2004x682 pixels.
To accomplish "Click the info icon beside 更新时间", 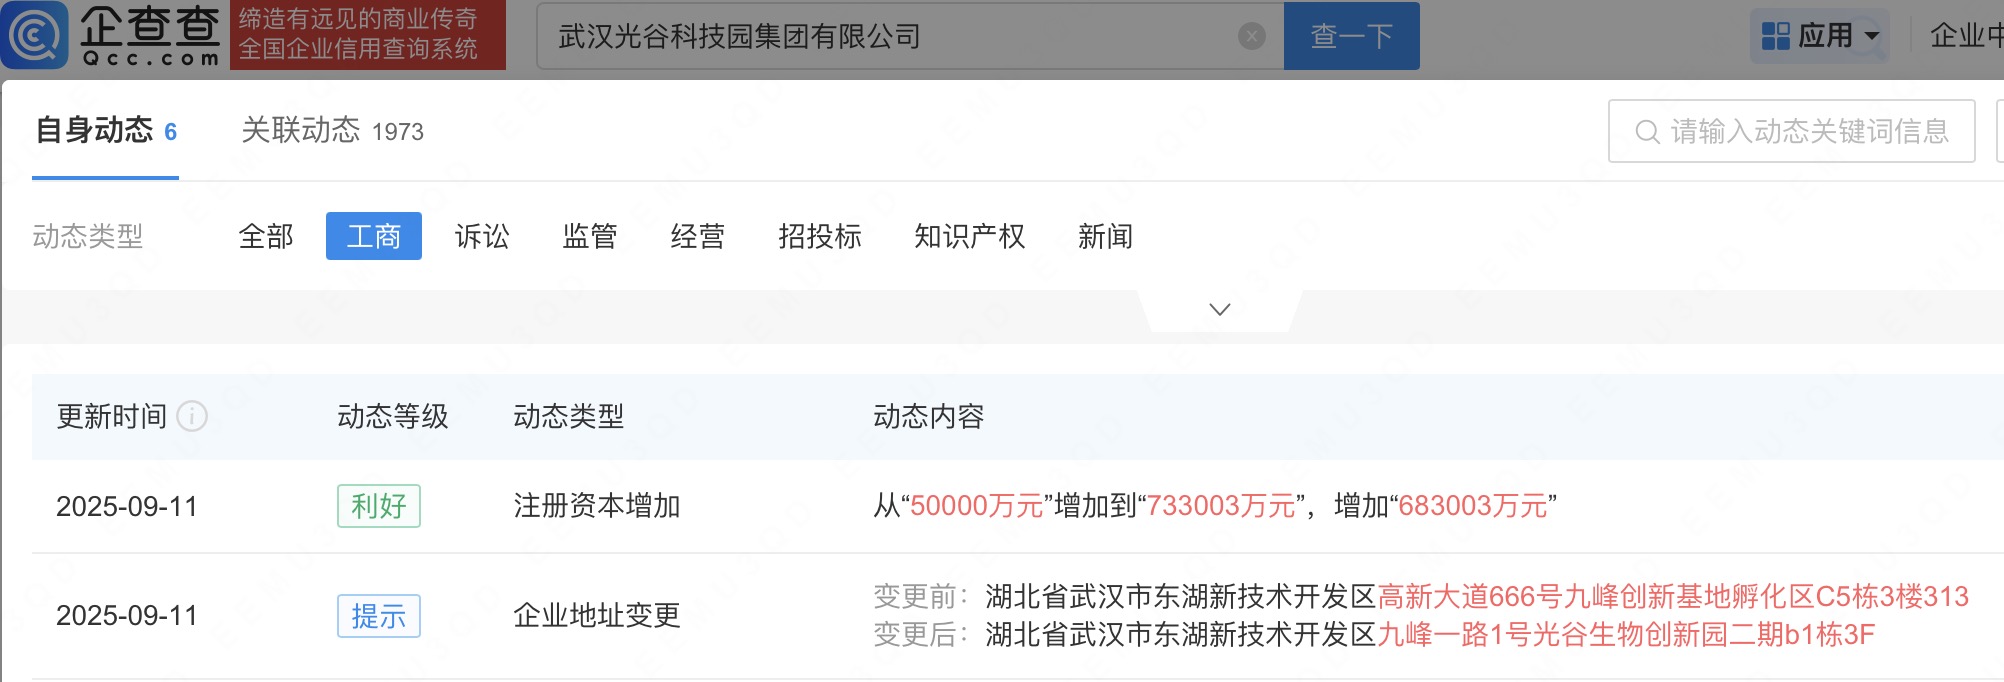I will pyautogui.click(x=192, y=416).
